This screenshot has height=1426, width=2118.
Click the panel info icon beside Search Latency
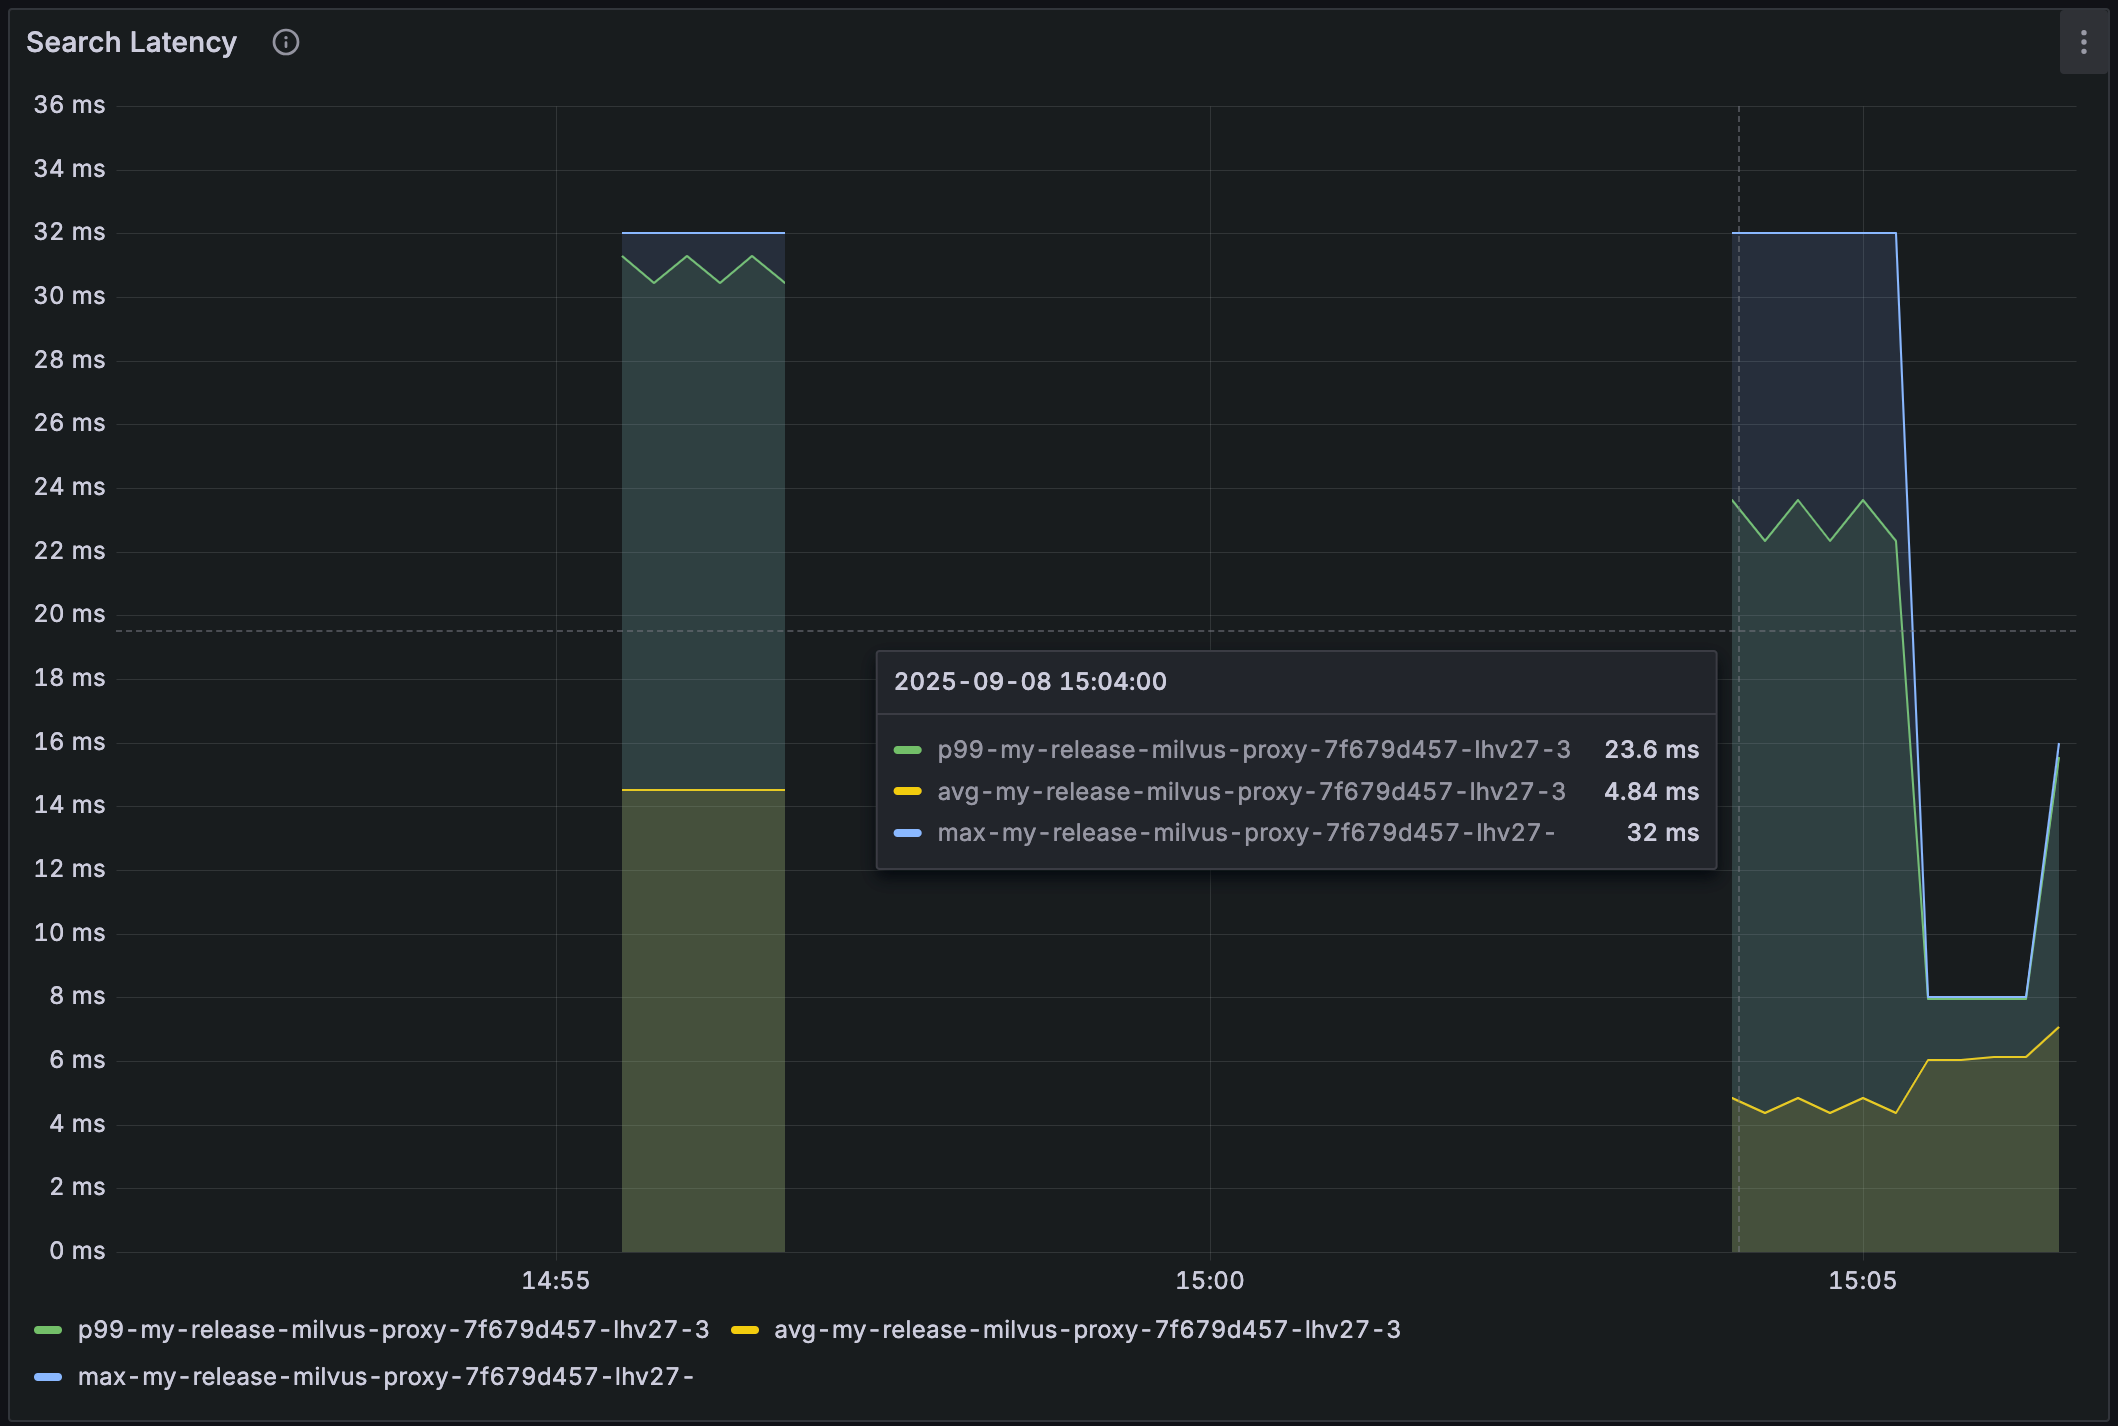[x=286, y=42]
